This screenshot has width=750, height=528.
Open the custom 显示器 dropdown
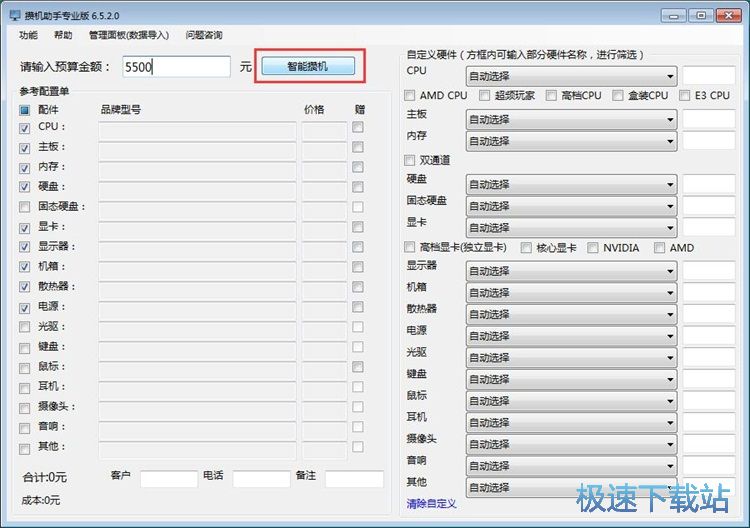click(x=572, y=271)
